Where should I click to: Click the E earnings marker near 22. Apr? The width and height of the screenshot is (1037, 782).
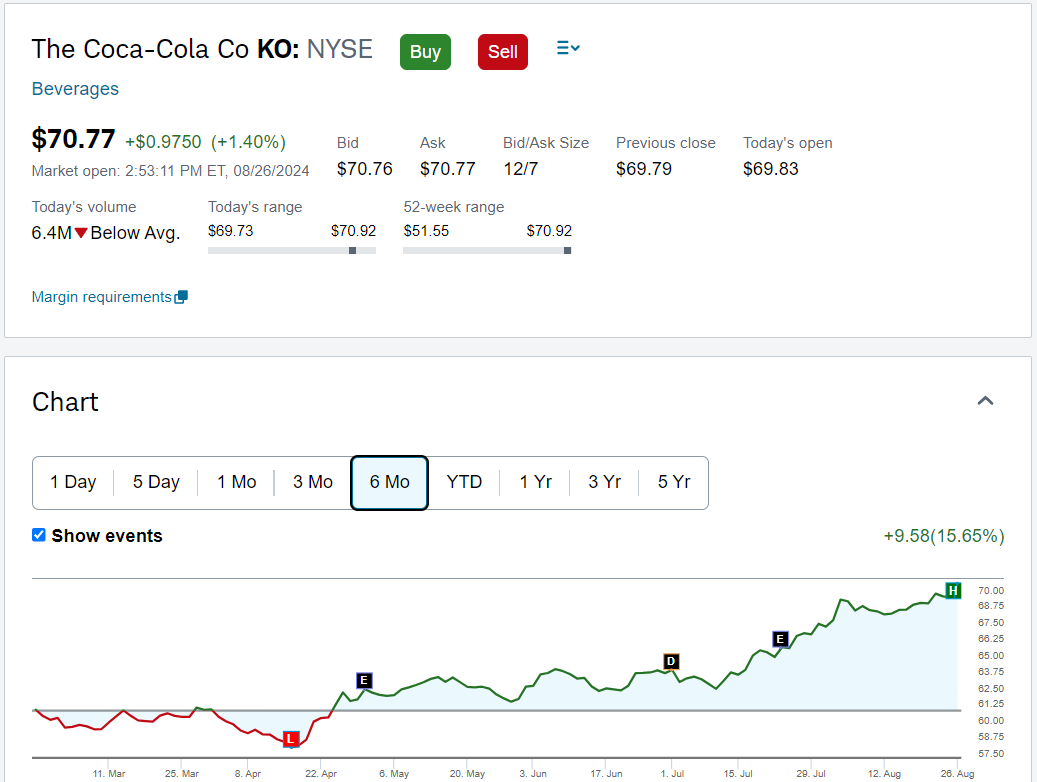click(364, 680)
